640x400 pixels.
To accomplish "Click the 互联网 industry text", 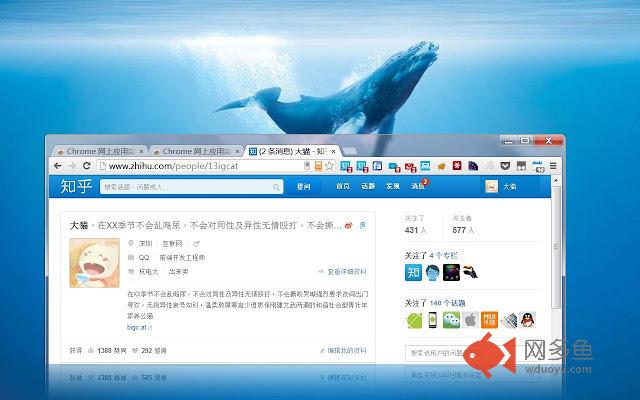I will 172,244.
